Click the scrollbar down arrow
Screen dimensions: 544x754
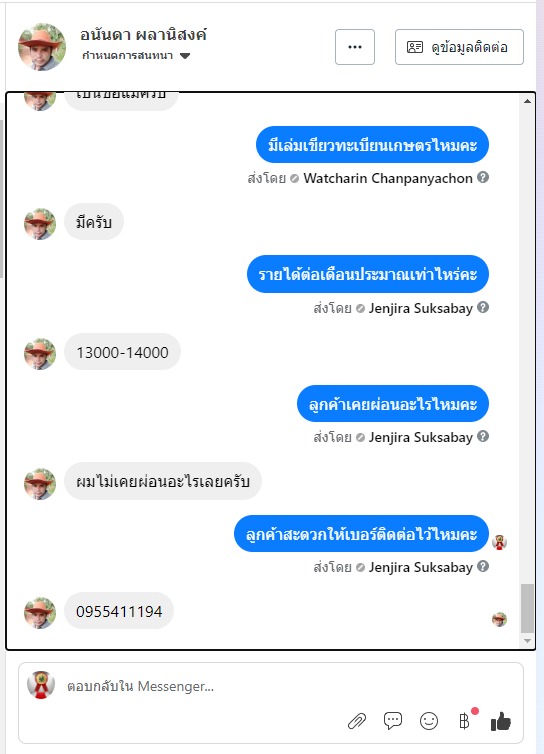(527, 641)
